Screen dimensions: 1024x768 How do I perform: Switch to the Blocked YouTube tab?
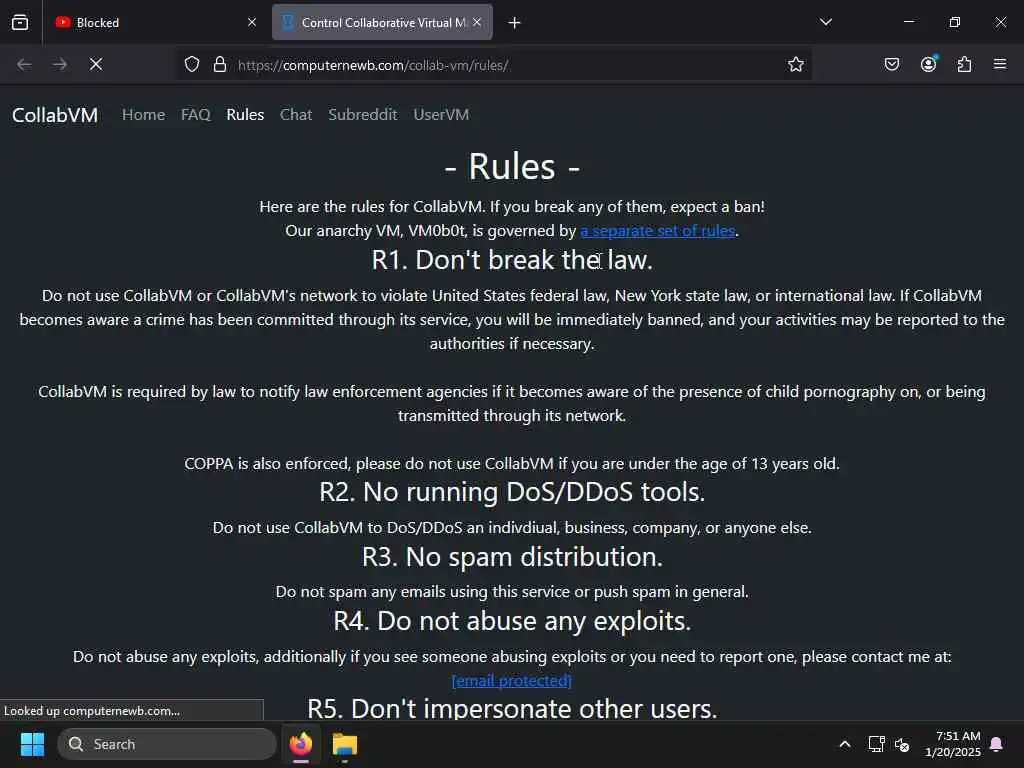(153, 22)
